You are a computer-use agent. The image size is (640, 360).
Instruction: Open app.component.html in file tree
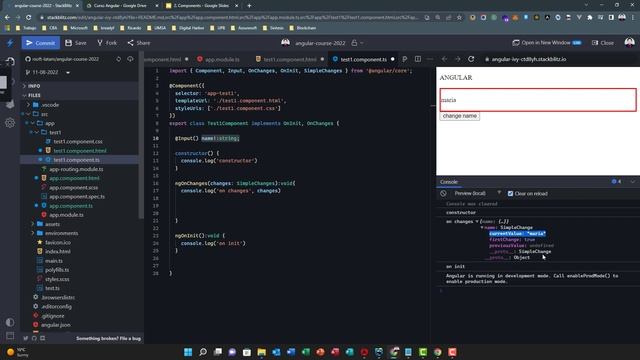(74, 178)
